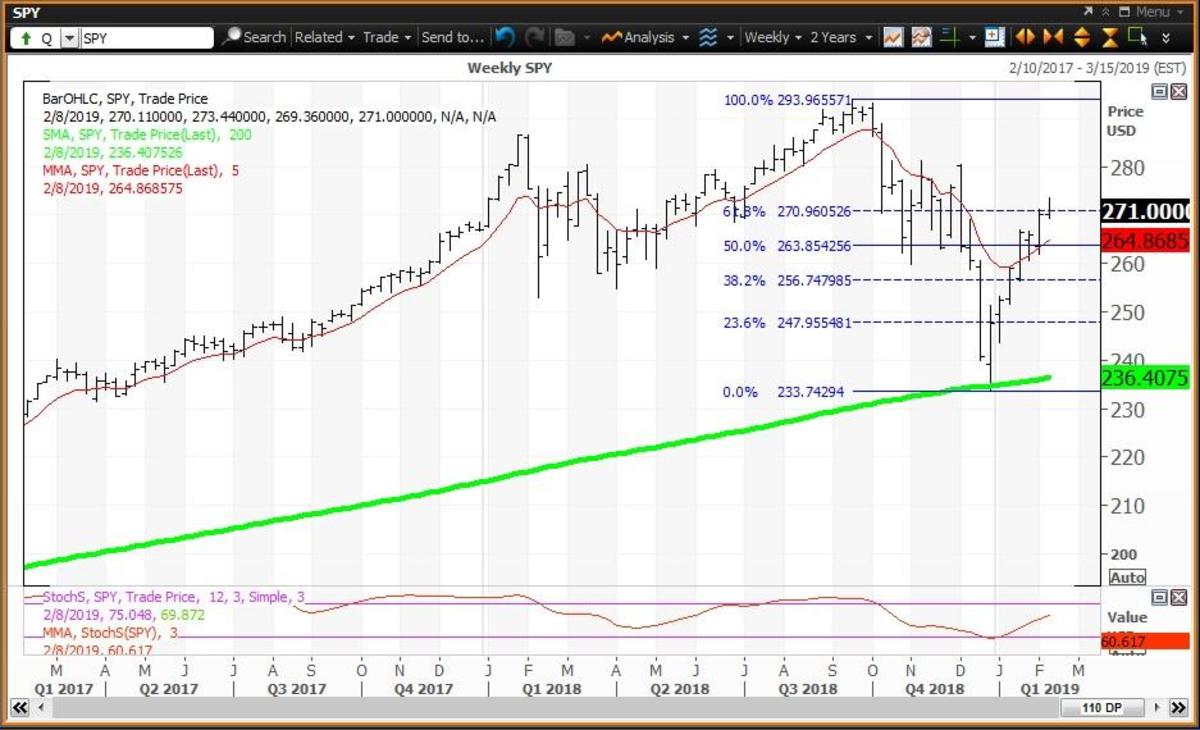Screen dimensions: 1200x730
Task: Click the Search magnifier icon
Action: tap(233, 36)
